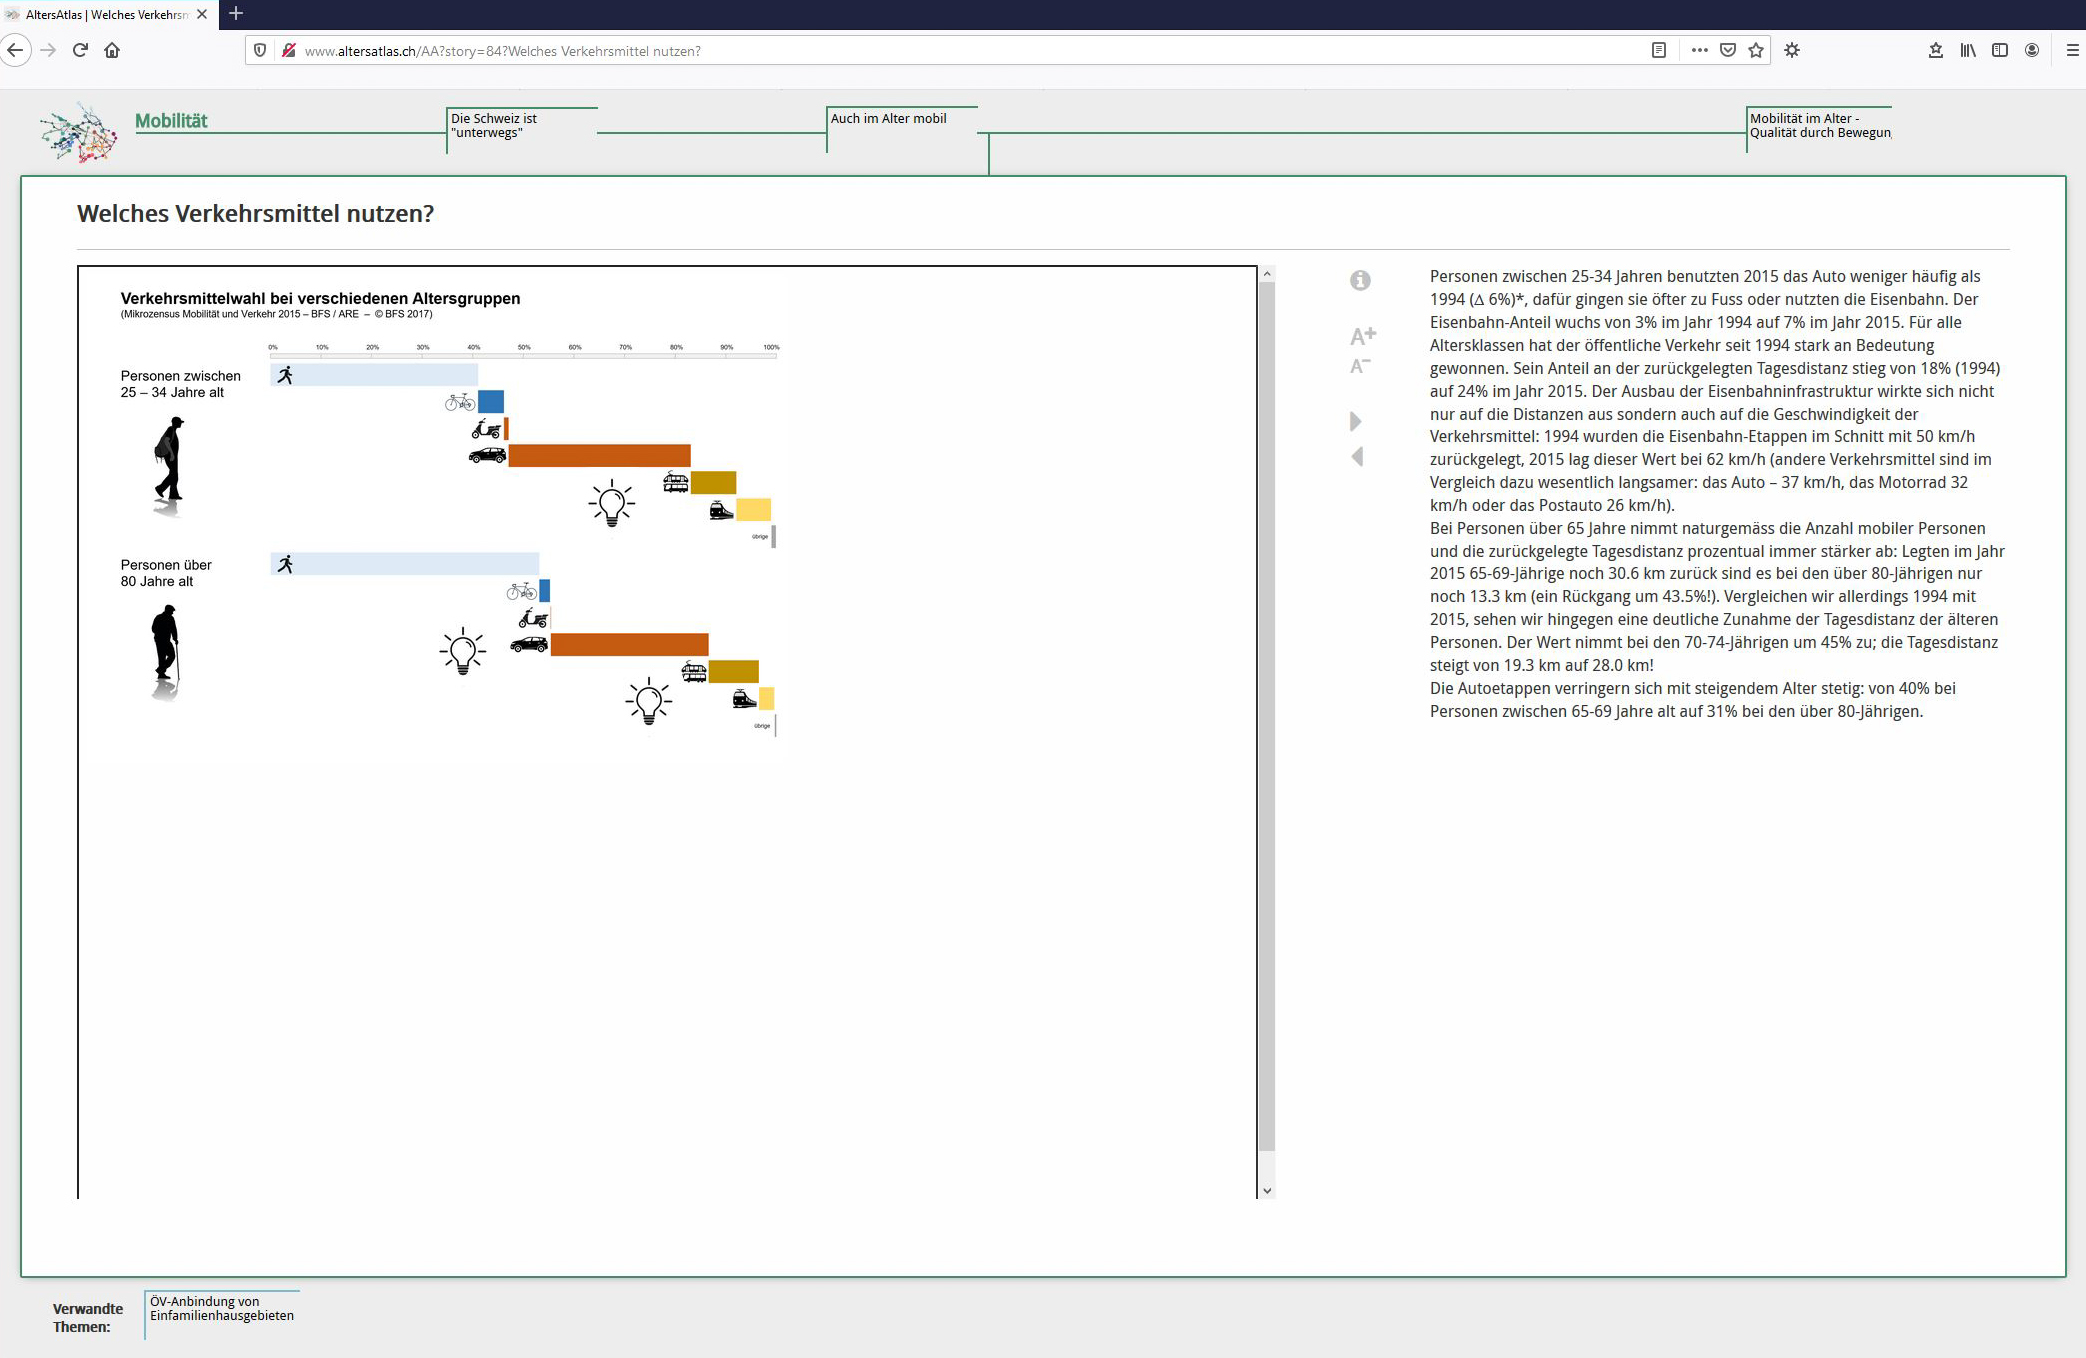Click the lightbulb next to the car bar for 25–34 year olds
Viewport: 2086px width, 1358px height.
click(x=612, y=503)
